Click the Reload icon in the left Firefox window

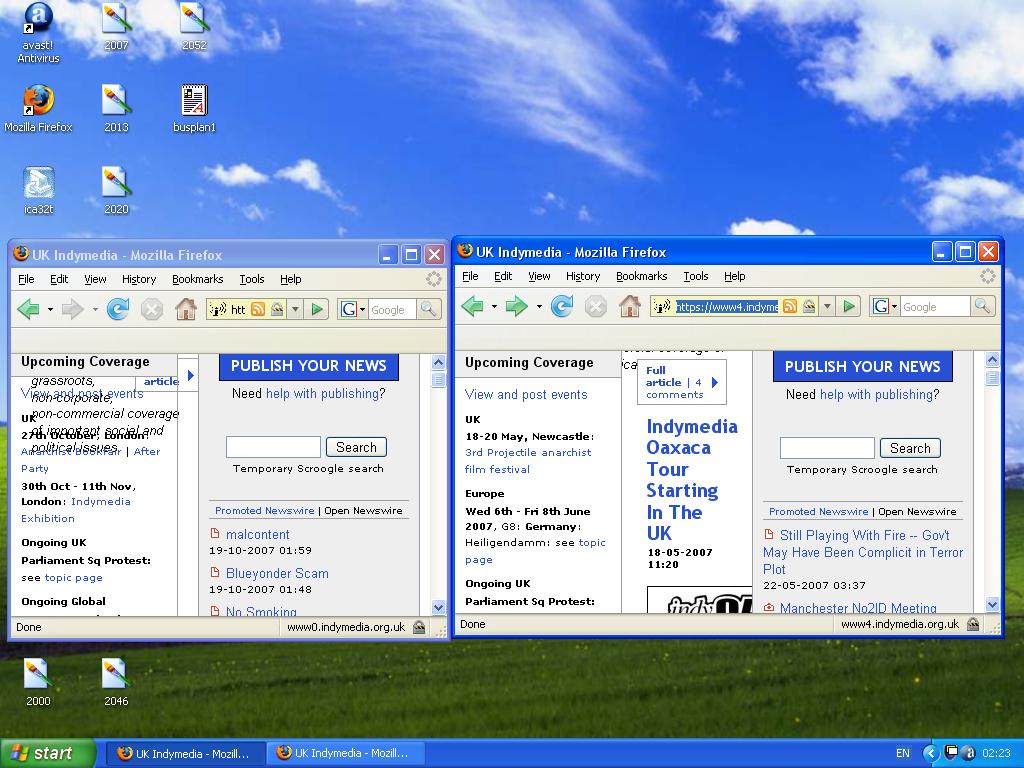click(118, 309)
